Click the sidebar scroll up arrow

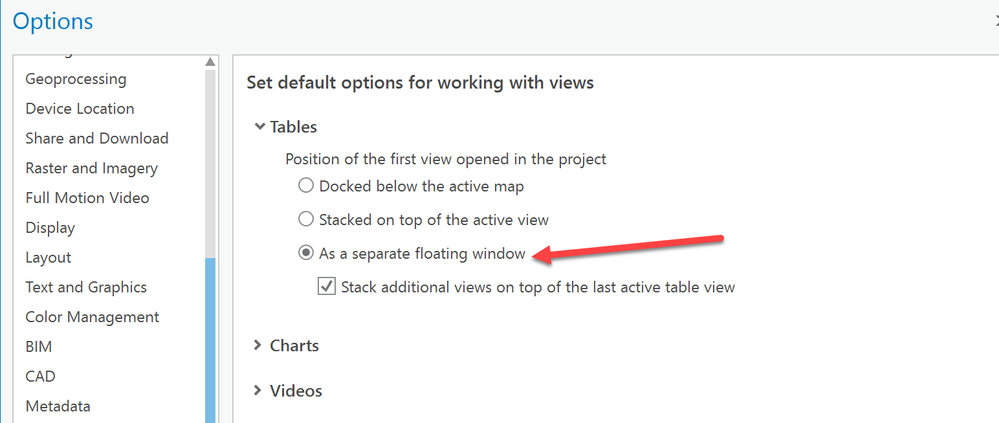click(210, 63)
